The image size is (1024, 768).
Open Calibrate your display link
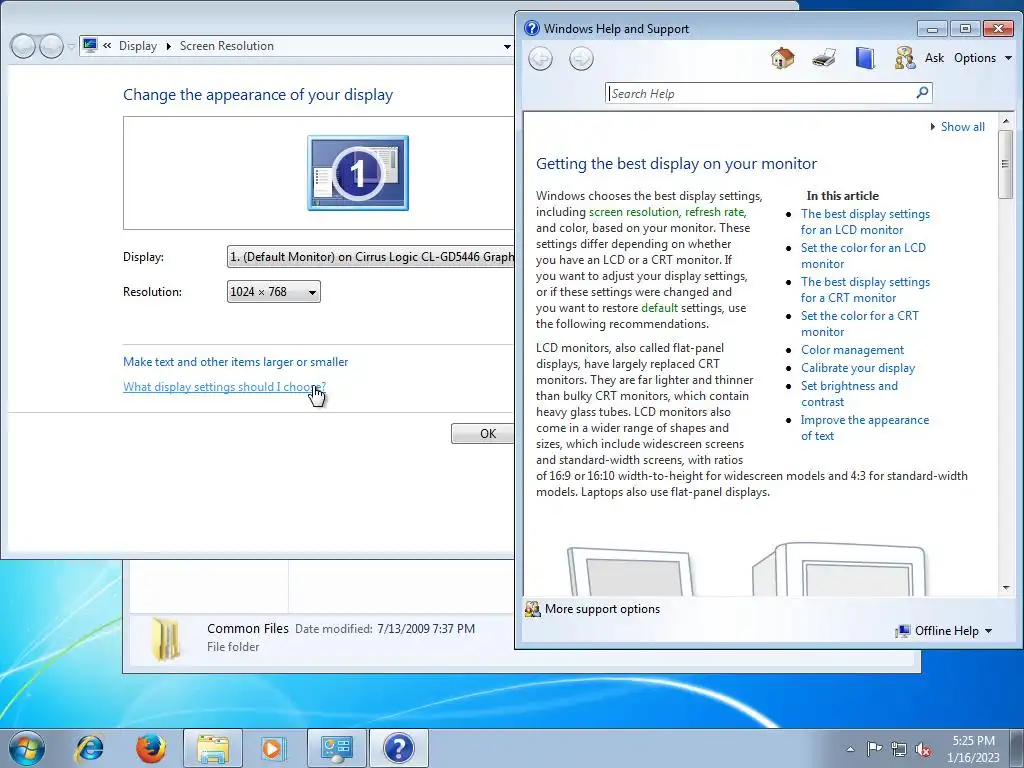[x=857, y=368]
